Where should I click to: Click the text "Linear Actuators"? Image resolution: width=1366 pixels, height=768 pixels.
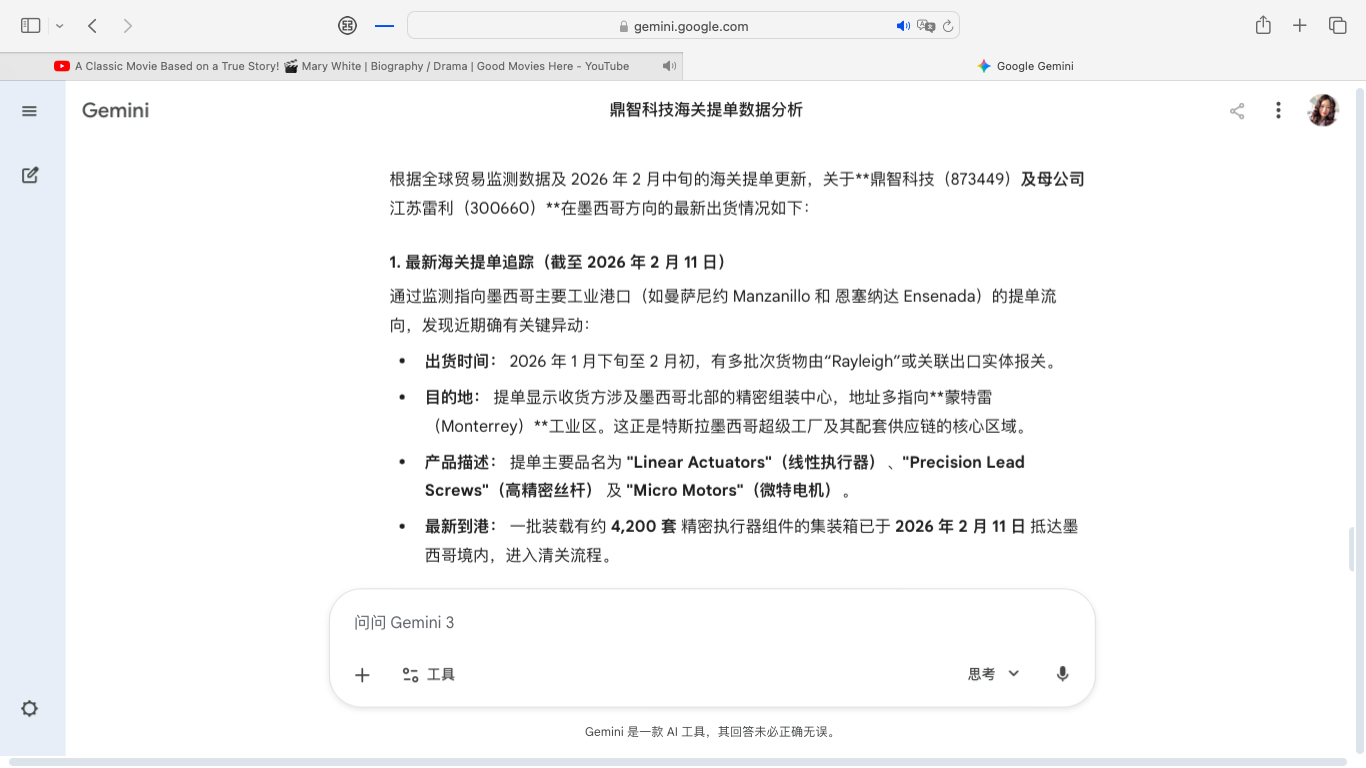699,462
